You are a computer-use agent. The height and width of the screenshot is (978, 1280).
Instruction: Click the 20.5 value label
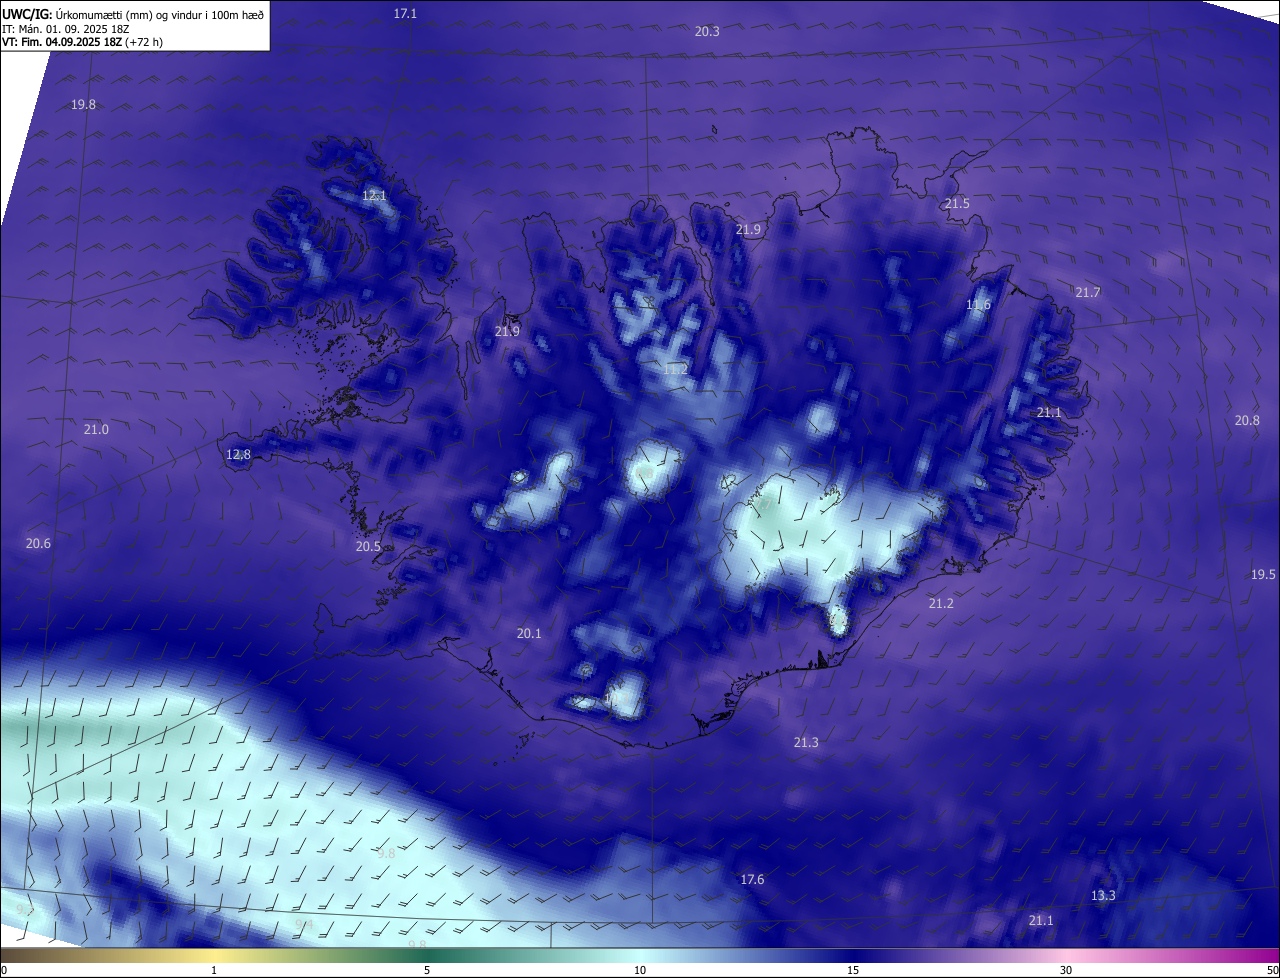[368, 547]
